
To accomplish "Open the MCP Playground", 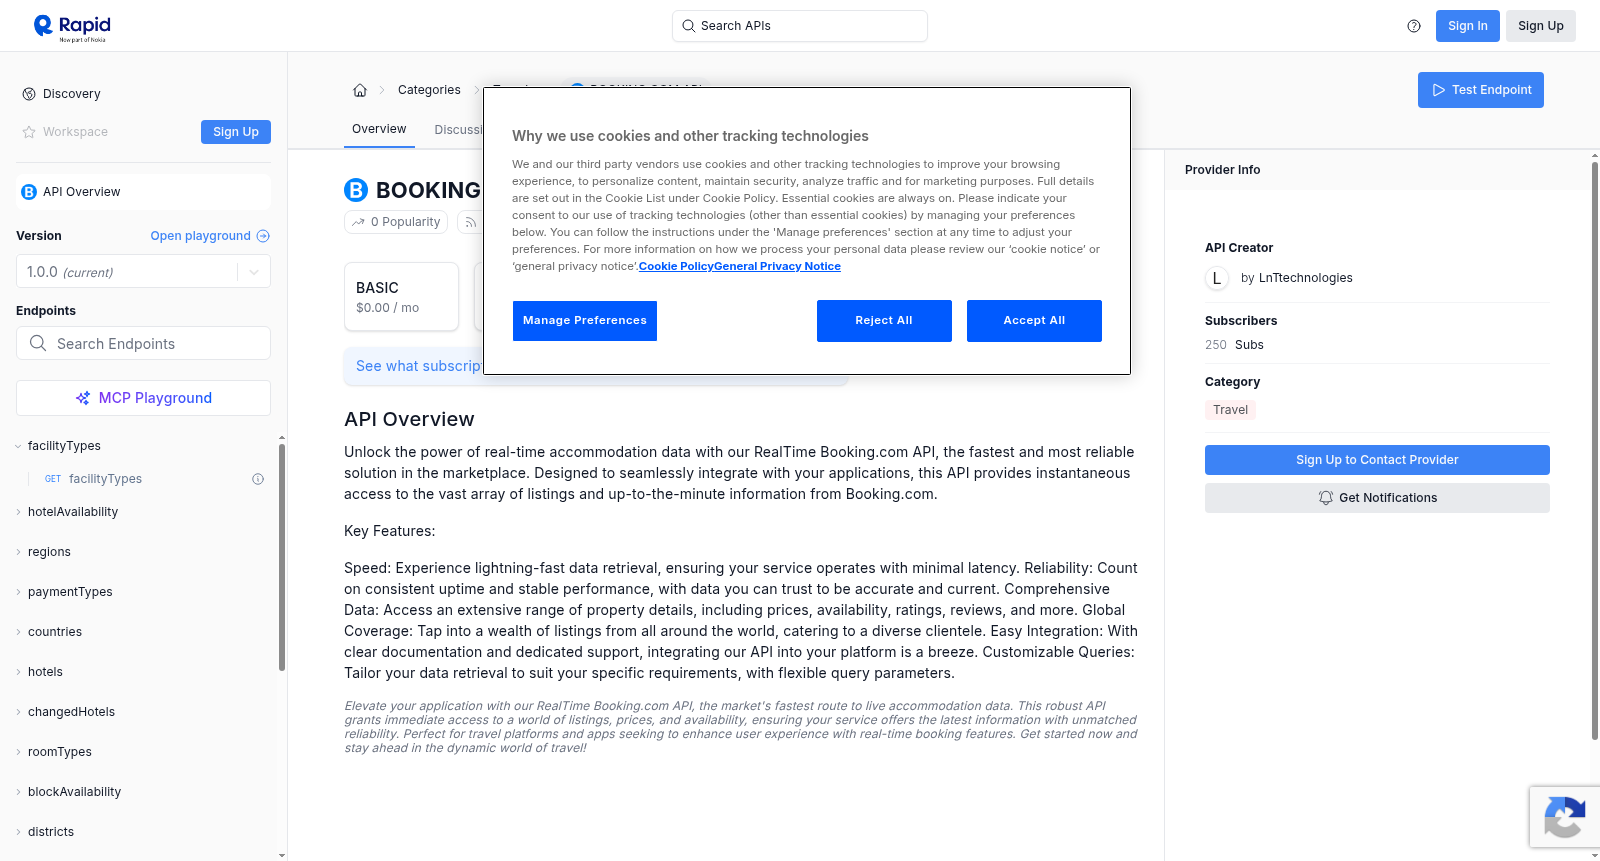I will coord(143,398).
